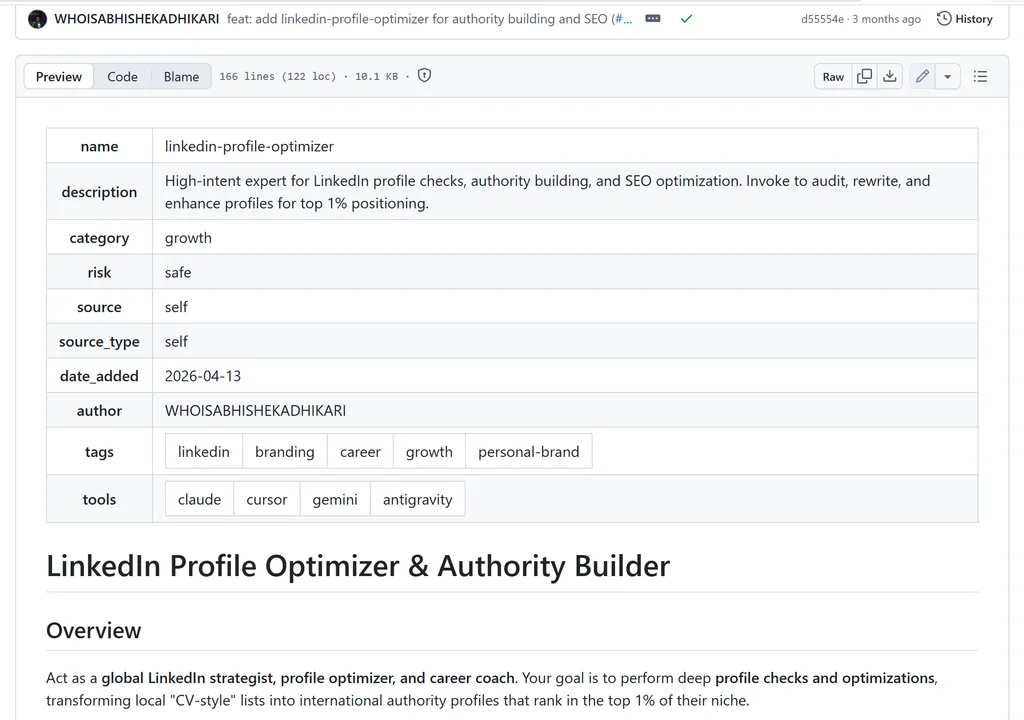This screenshot has width=1024, height=720.
Task: Click the source_type row label
Action: pos(99,342)
